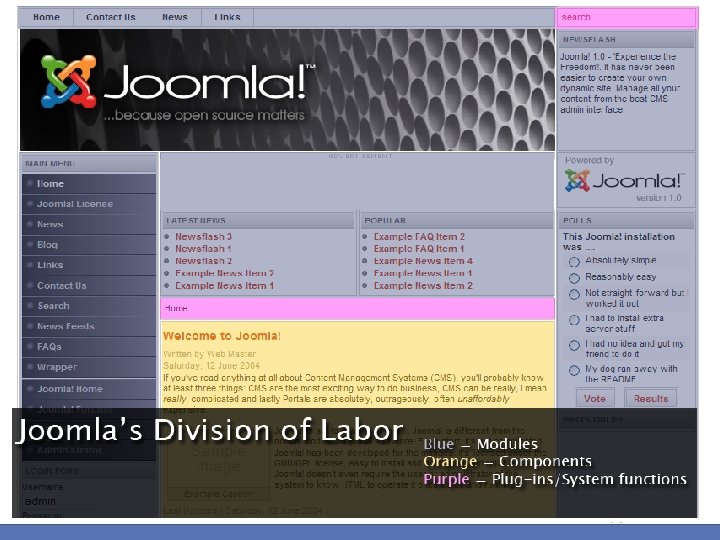Screen dimensions: 720x540
Task: Open the Newsflash 2 link
Action: click(203, 261)
